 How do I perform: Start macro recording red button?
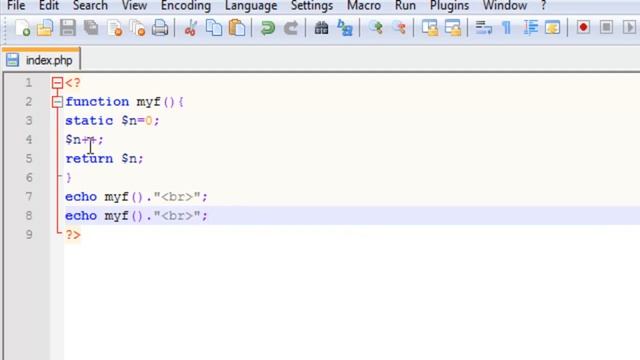(x=583, y=28)
